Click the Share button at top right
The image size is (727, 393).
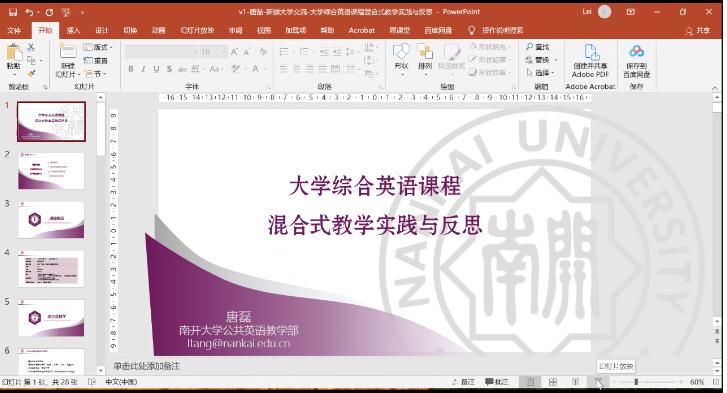pos(698,30)
